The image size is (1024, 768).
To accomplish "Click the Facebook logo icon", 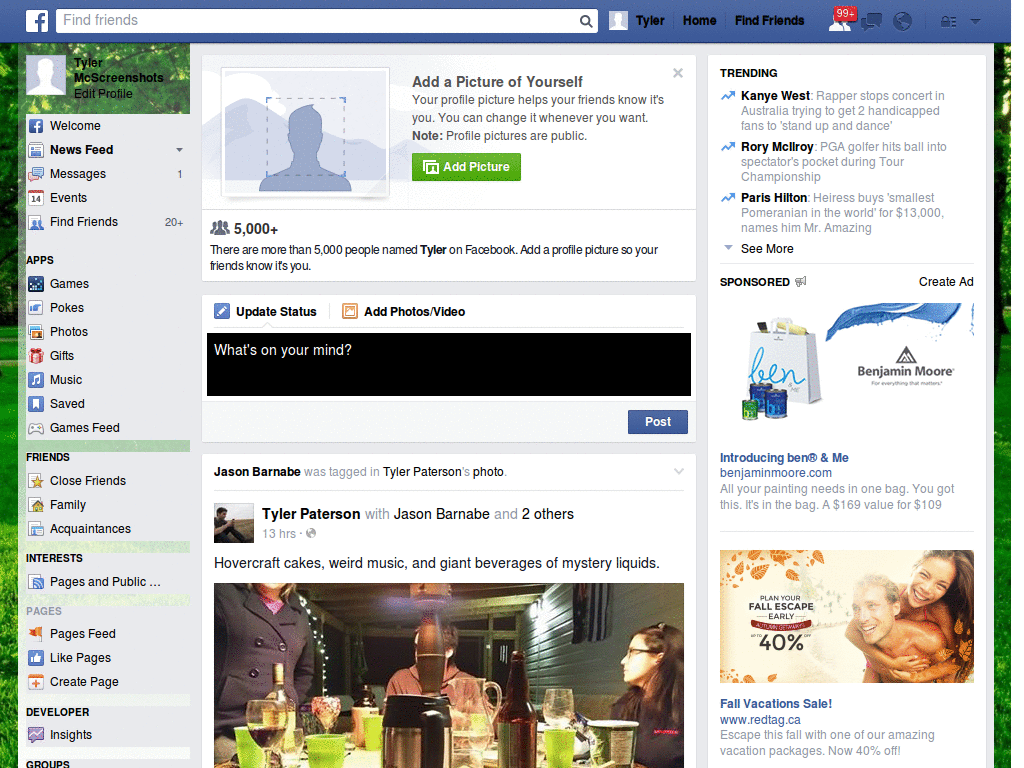I will [37, 21].
